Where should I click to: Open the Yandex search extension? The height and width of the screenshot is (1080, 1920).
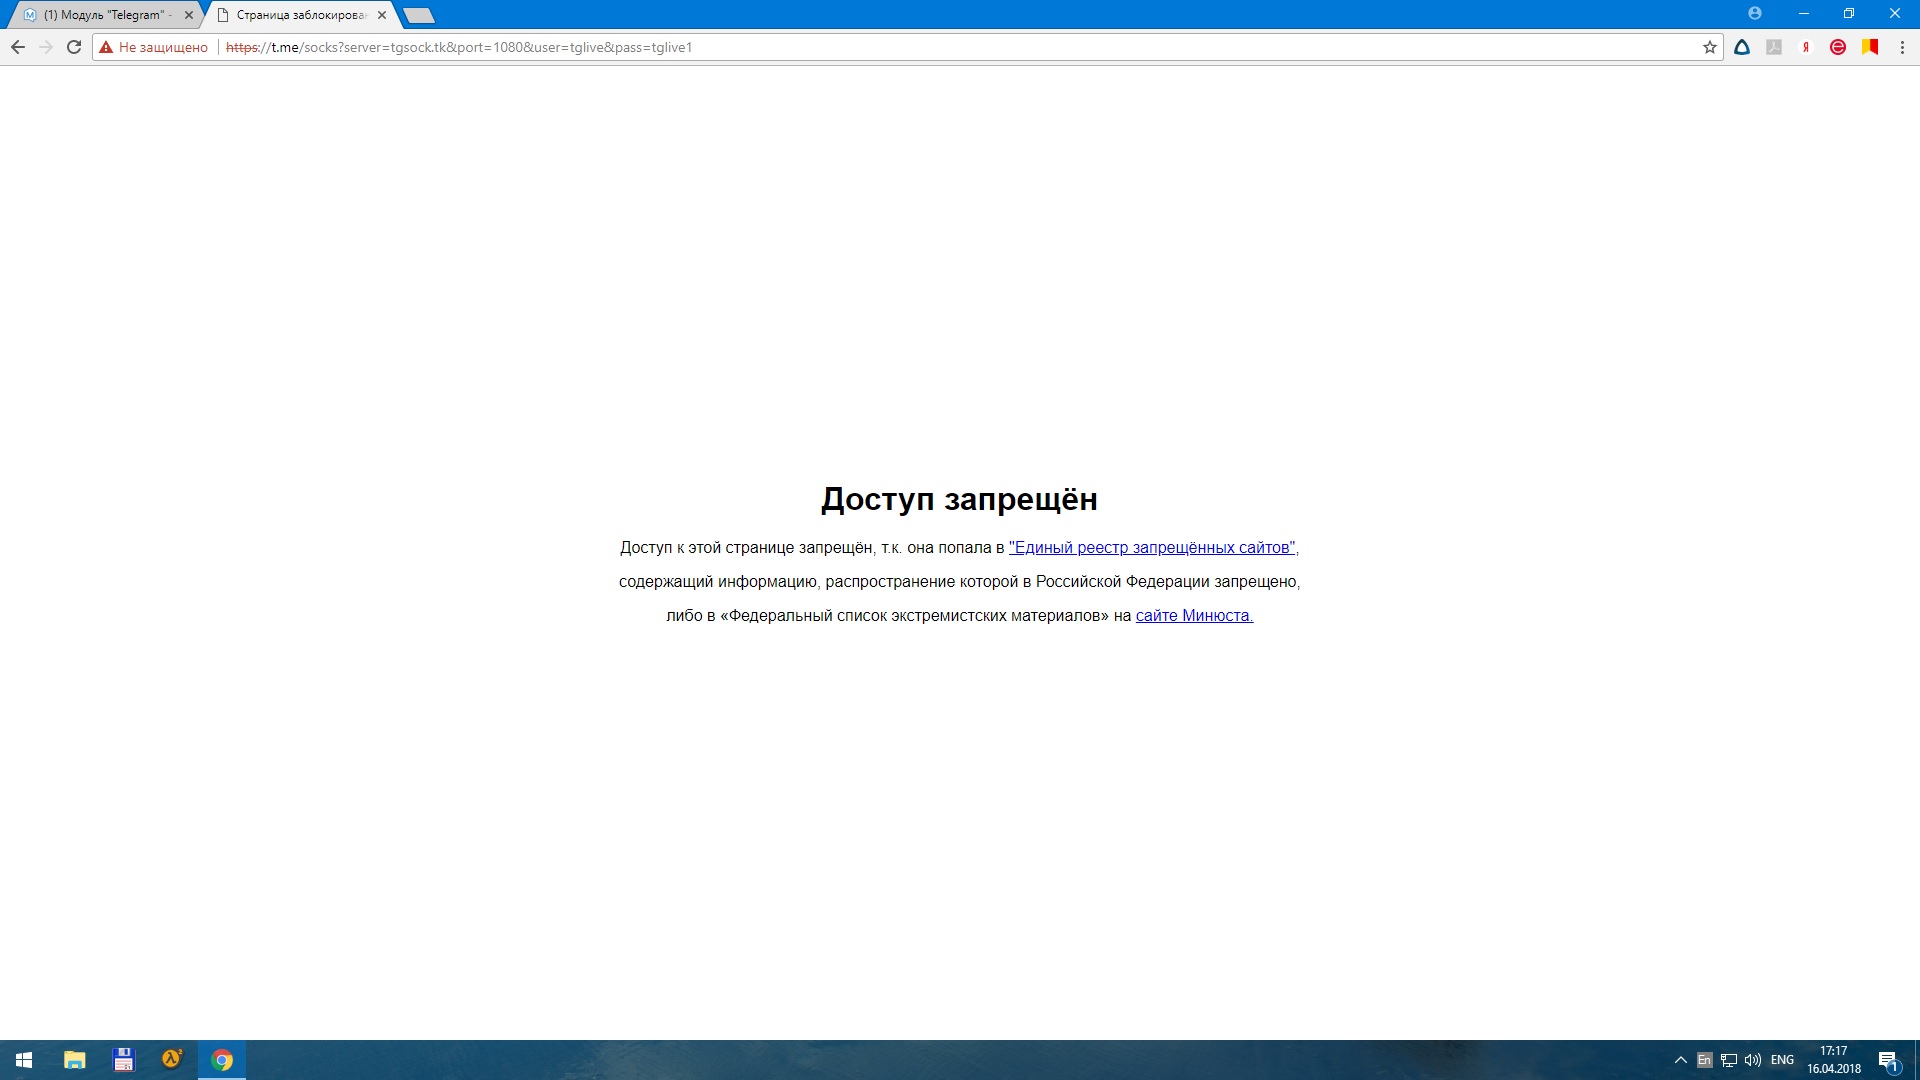click(x=1805, y=46)
